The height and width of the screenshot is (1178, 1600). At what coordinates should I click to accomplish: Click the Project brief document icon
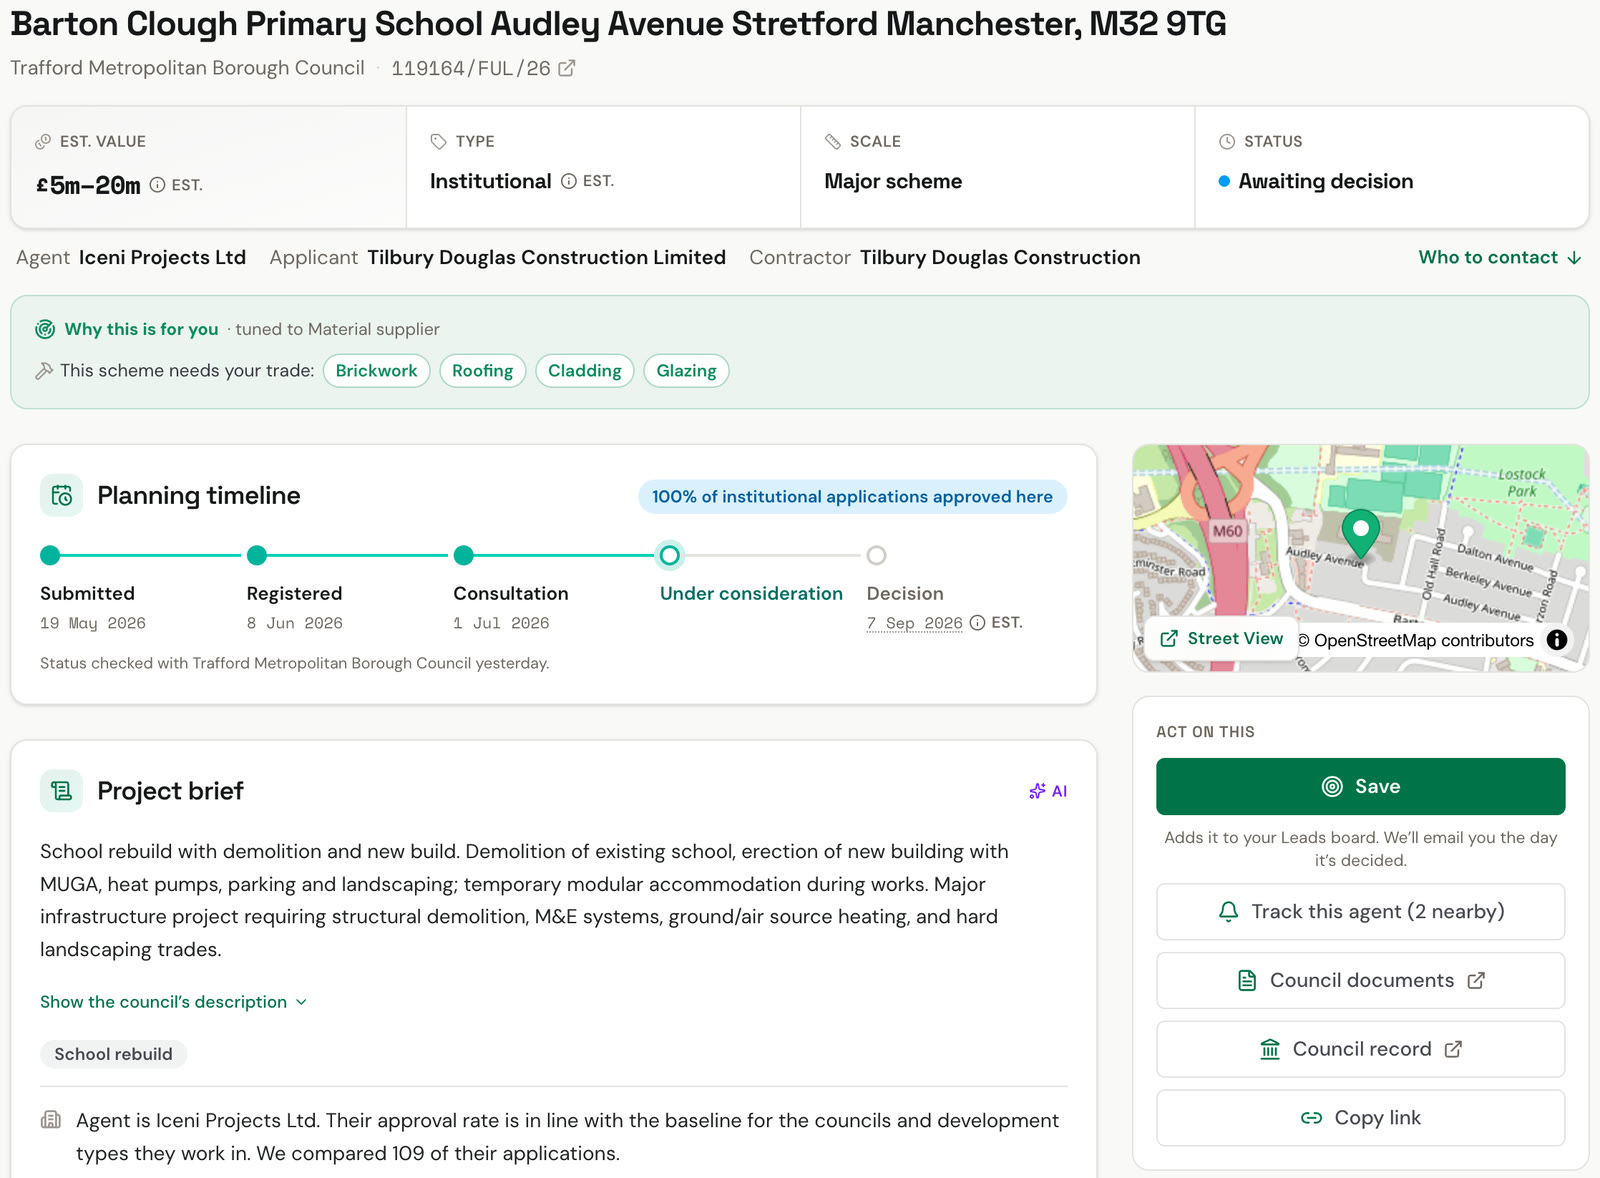[62, 791]
